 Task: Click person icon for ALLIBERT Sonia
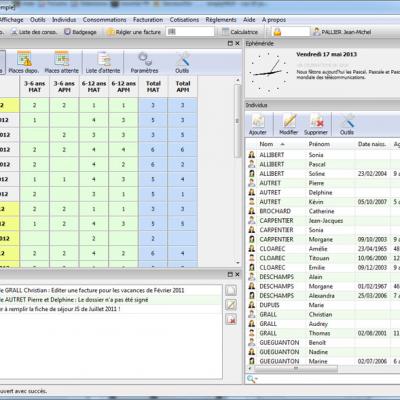[x=252, y=155]
